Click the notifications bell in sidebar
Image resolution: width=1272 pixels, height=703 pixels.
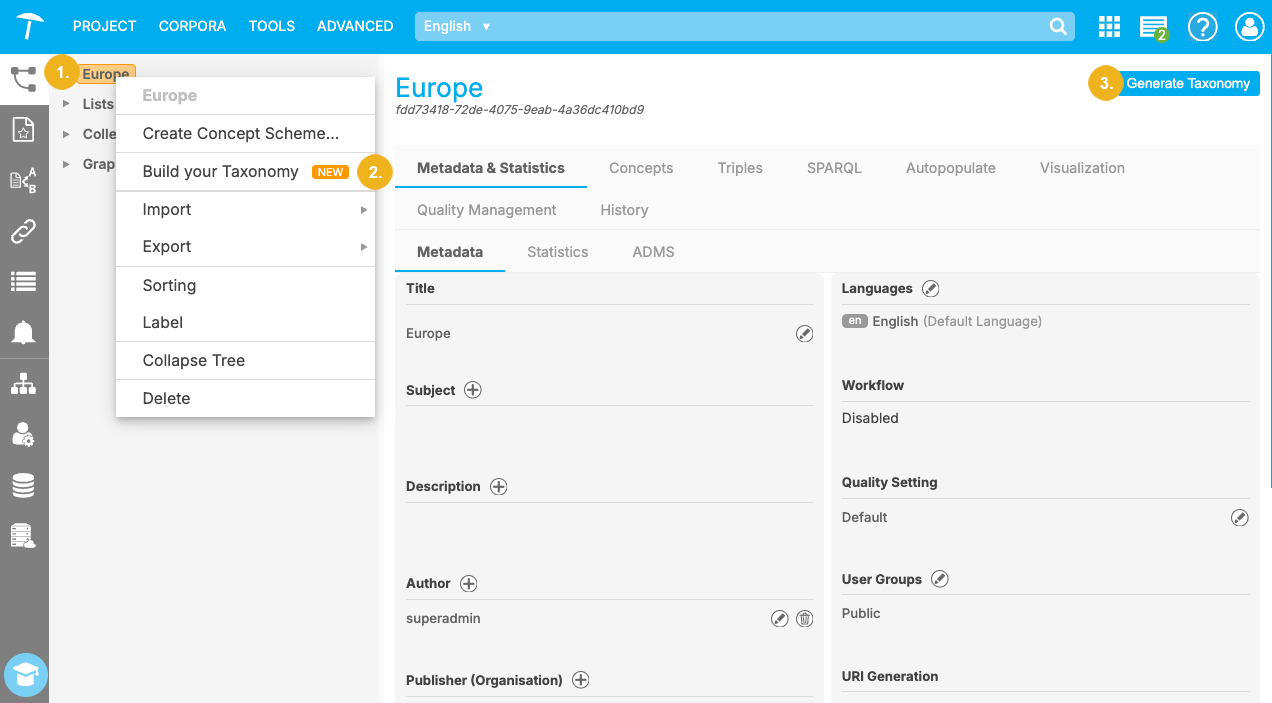click(x=23, y=333)
